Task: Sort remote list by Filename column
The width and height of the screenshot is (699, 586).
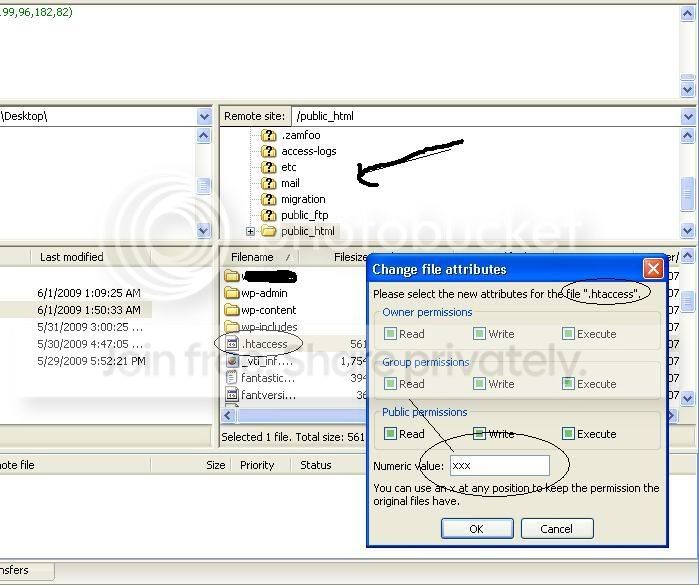Action: [259, 257]
